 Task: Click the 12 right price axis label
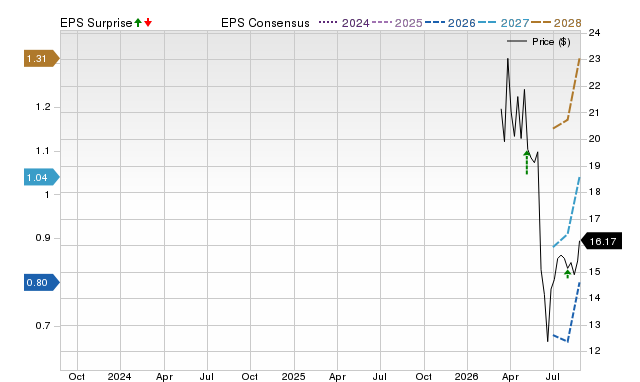pos(594,351)
